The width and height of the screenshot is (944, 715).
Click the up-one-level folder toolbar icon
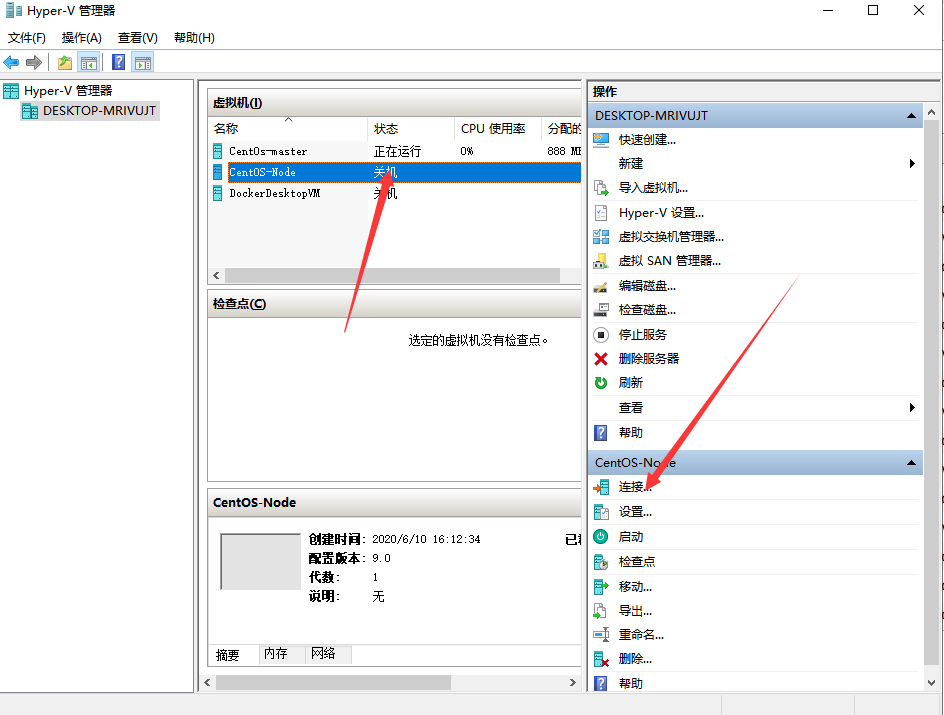[x=65, y=62]
